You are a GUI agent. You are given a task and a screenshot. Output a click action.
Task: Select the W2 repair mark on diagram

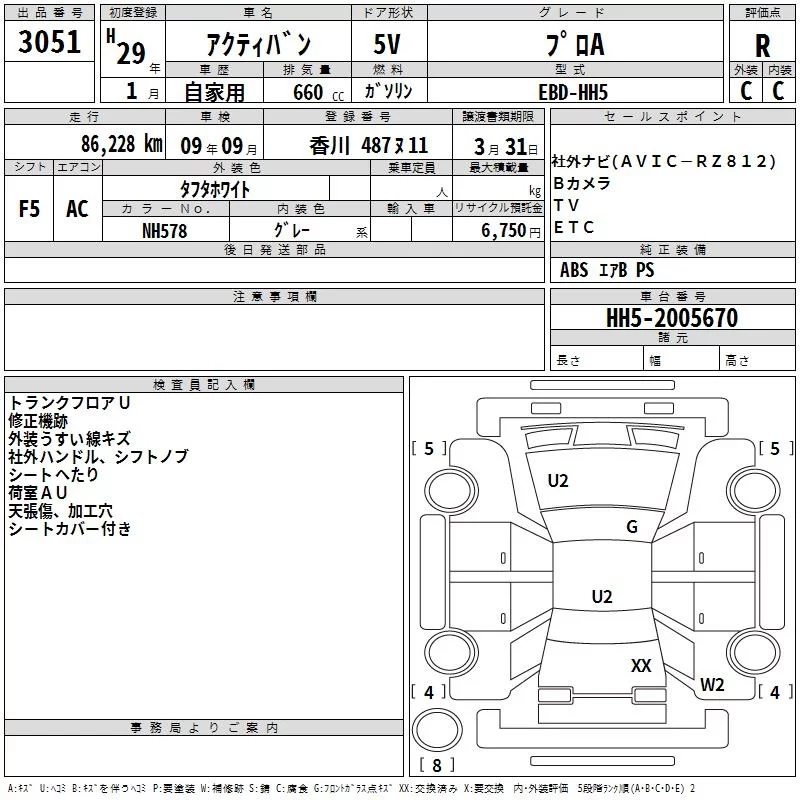pos(712,685)
